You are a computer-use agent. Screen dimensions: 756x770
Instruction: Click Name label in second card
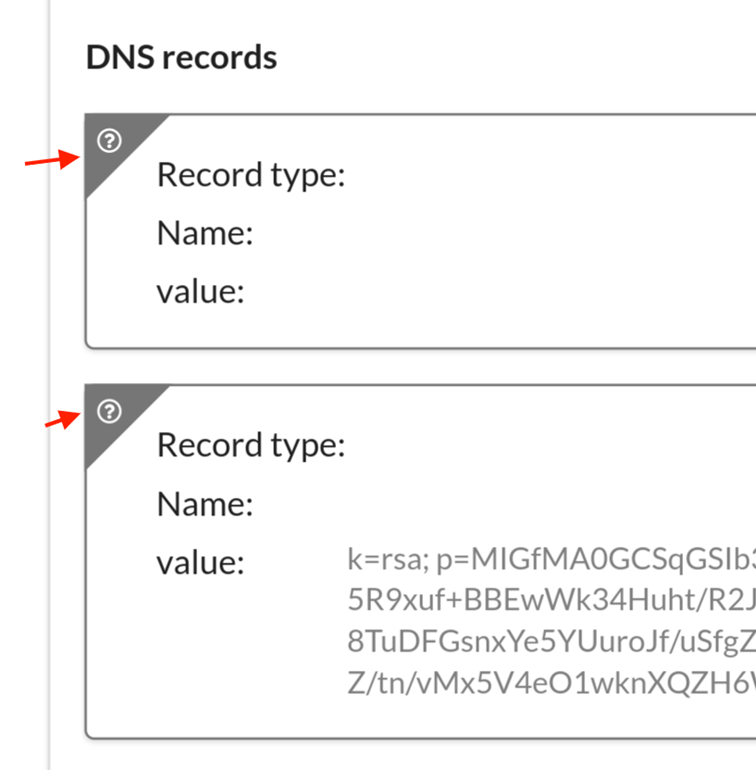(x=205, y=504)
